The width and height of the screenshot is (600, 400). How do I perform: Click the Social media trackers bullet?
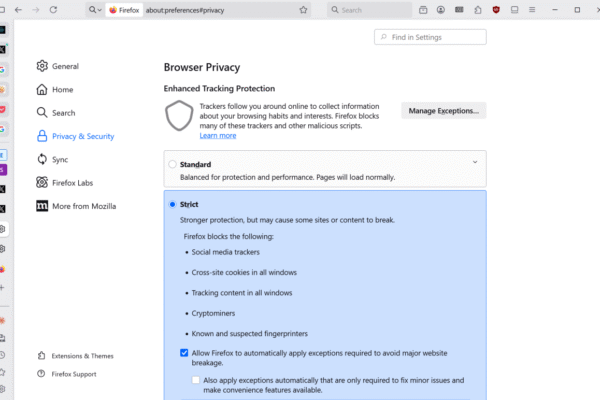pos(225,252)
